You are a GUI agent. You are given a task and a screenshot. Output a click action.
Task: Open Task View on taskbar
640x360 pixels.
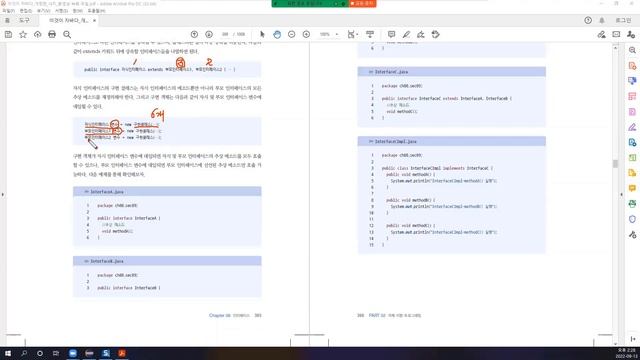pos(56,353)
